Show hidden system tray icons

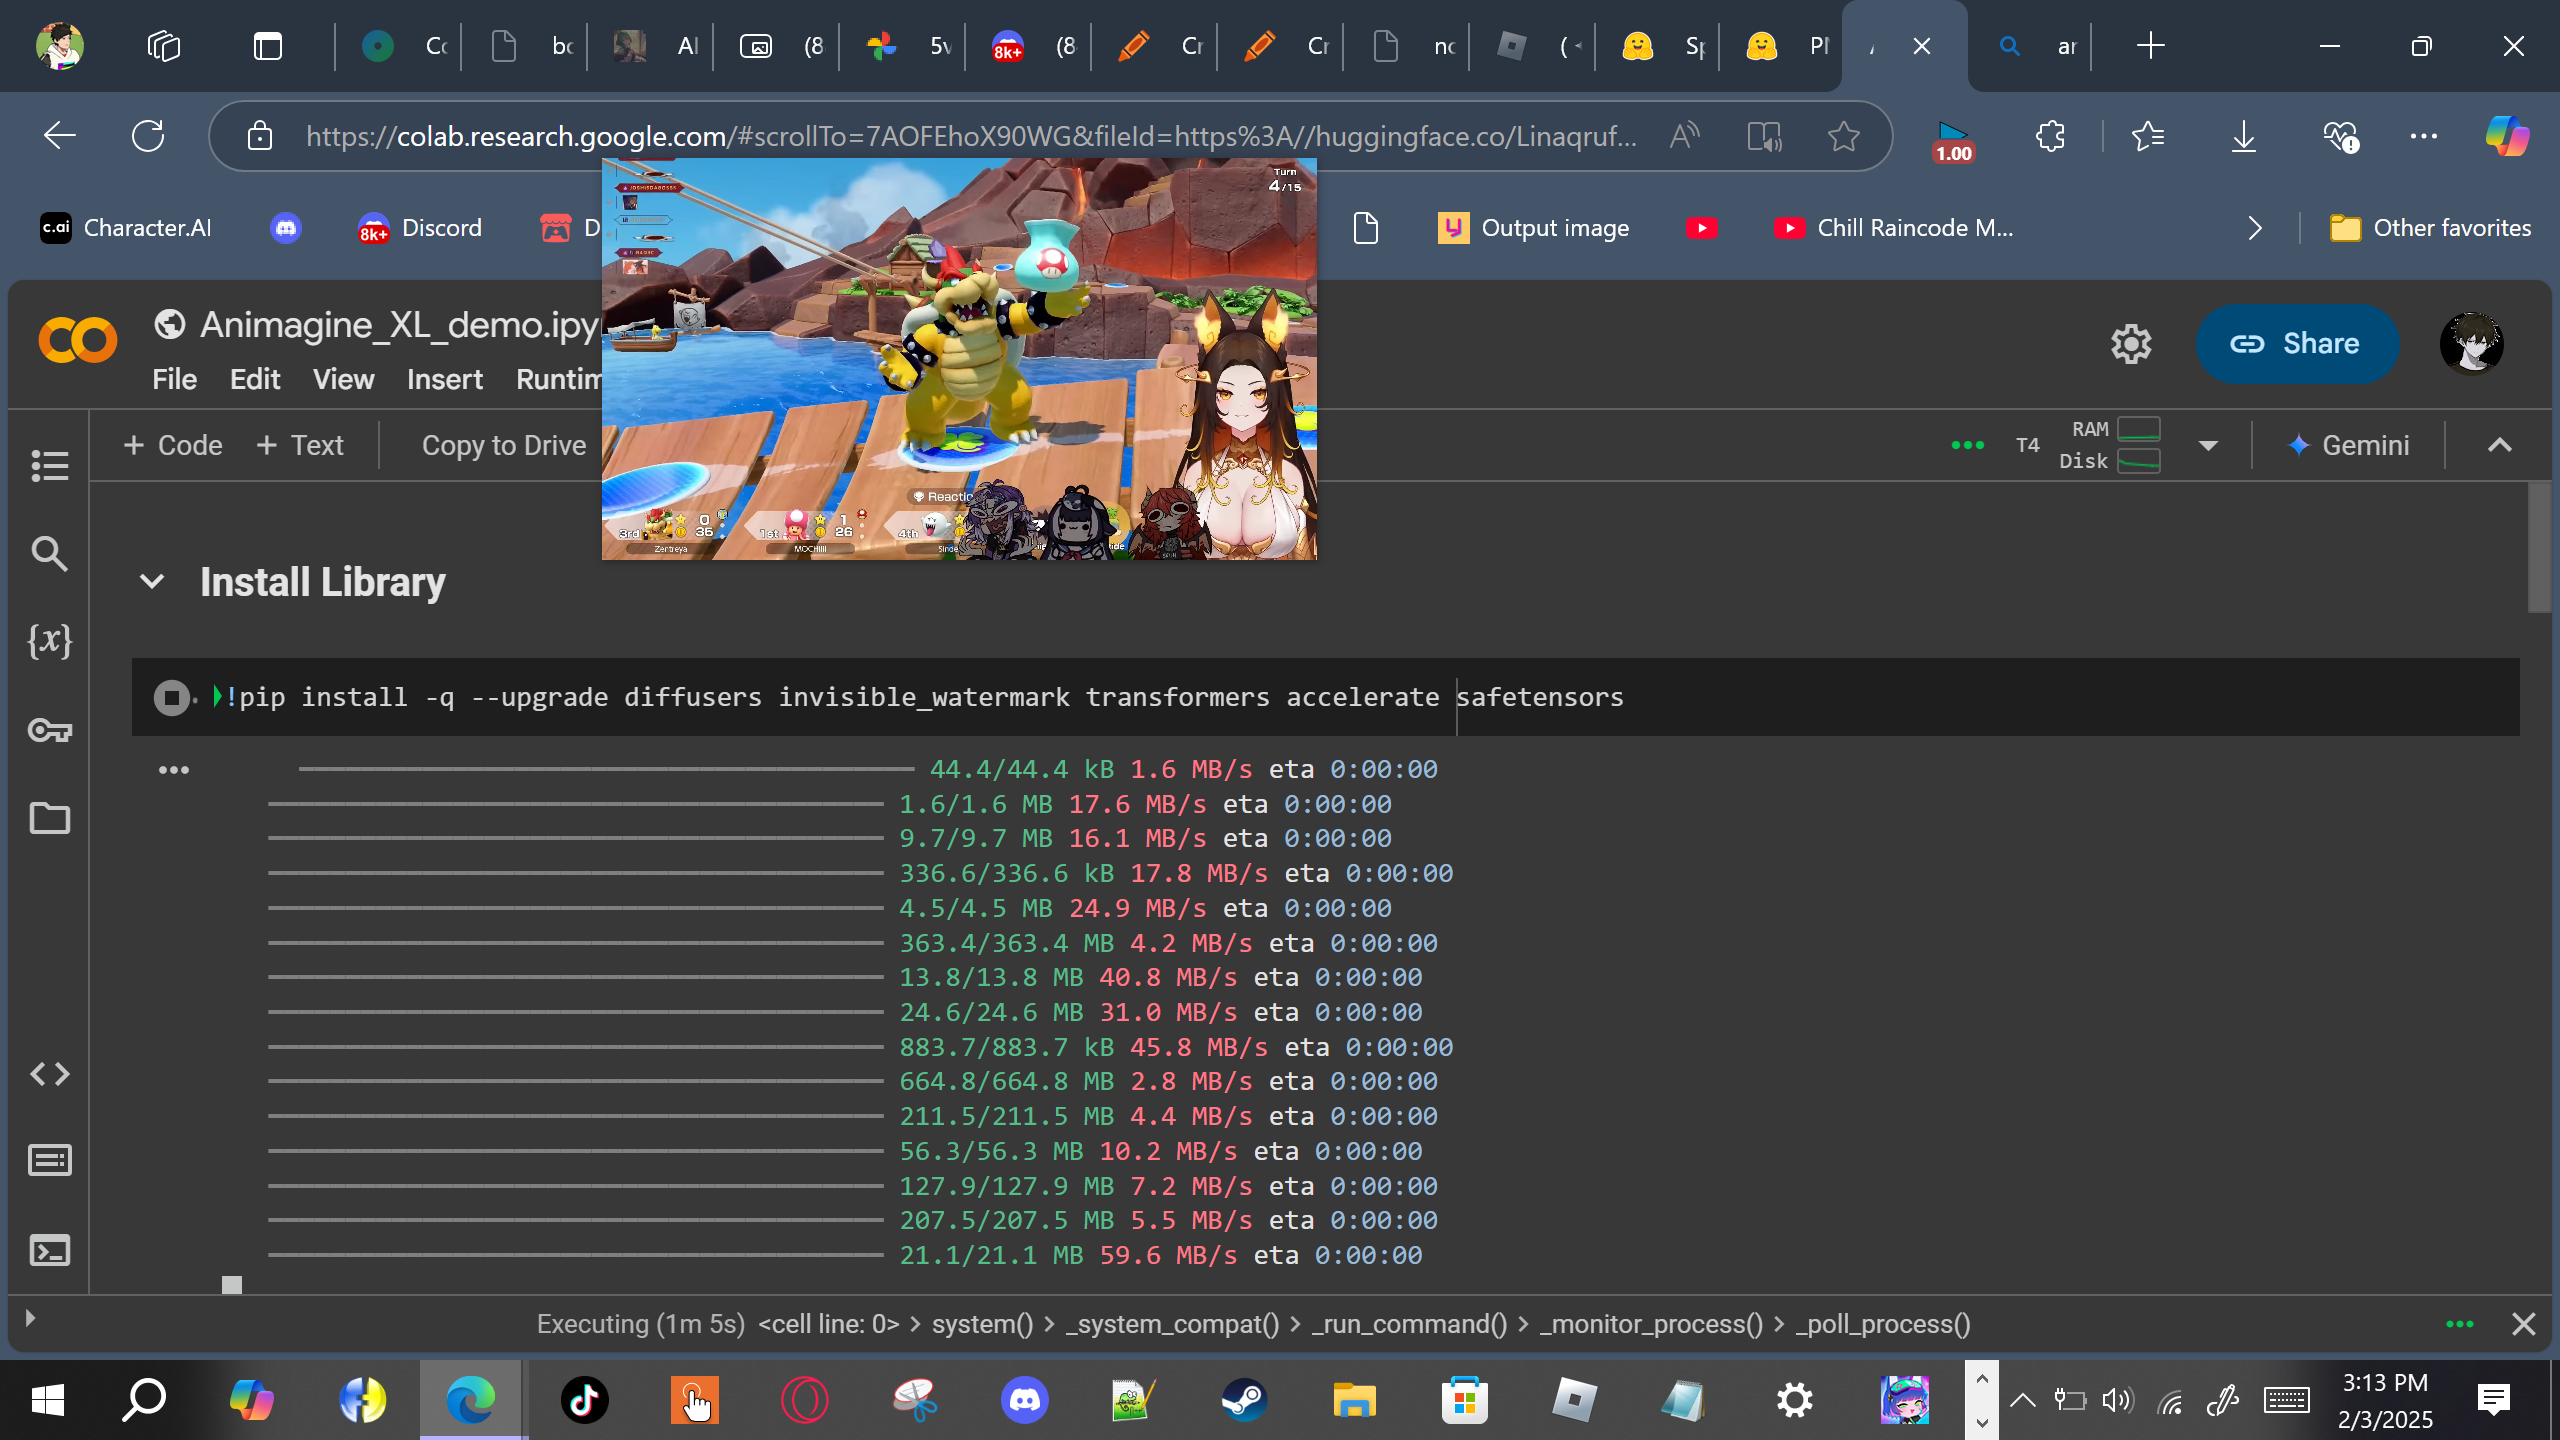(x=2022, y=1400)
